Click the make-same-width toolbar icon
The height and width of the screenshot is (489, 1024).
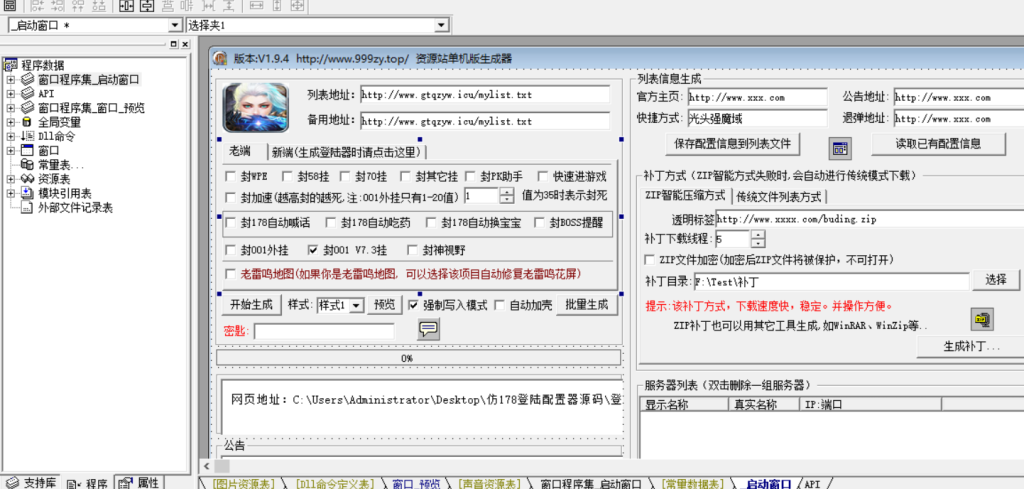(257, 6)
